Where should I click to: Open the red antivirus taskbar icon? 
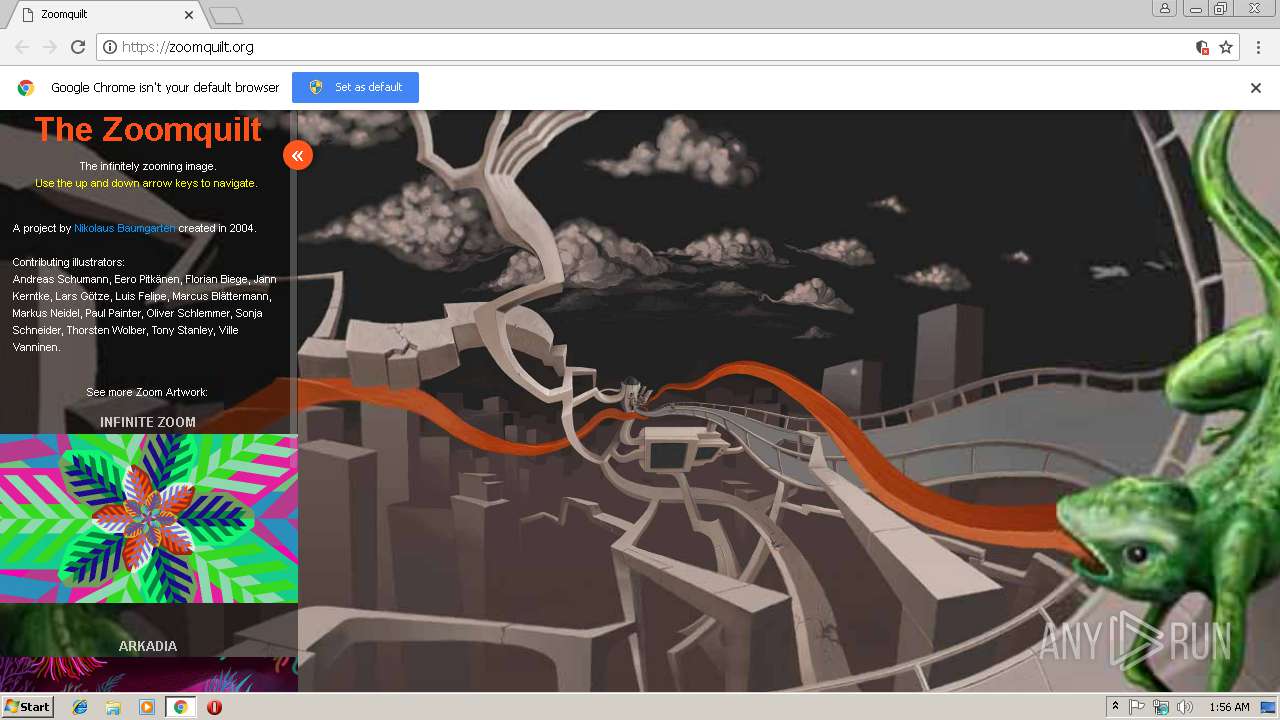(x=214, y=707)
